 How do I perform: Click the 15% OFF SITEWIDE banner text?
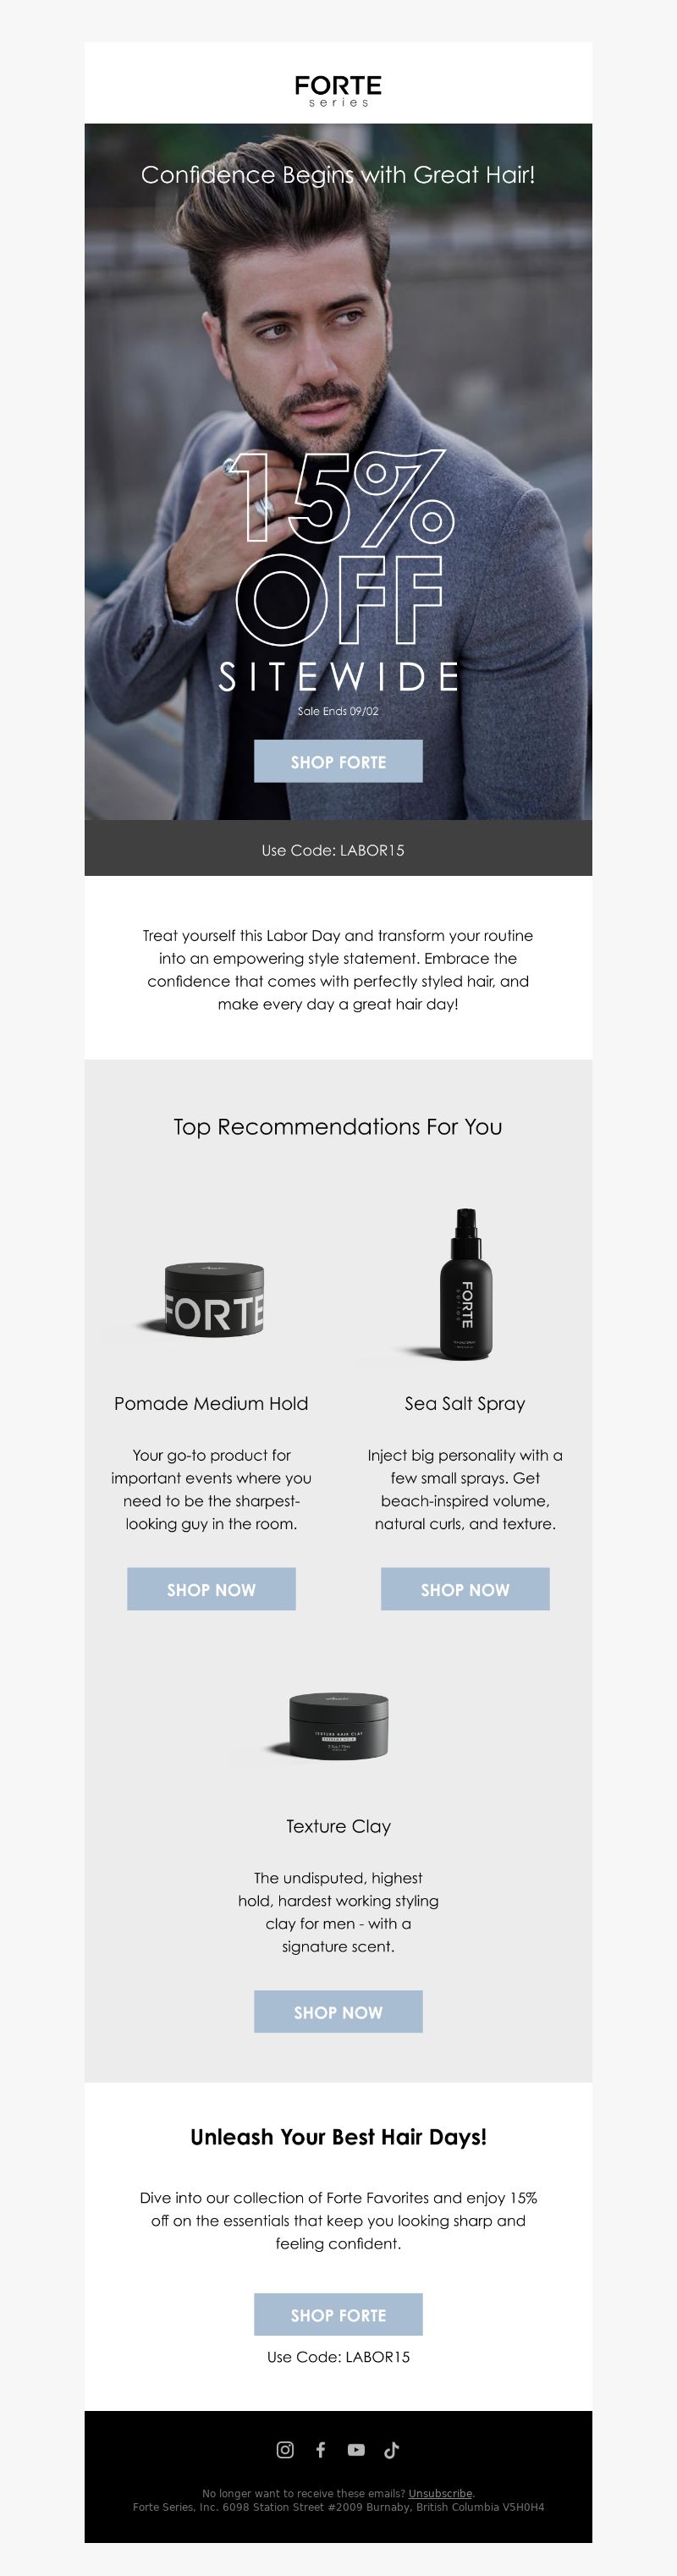point(338,571)
